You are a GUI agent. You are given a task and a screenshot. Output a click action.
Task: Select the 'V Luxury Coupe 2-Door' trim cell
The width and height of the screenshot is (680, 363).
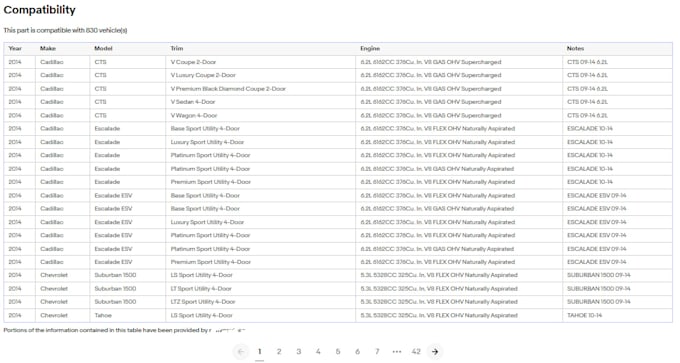pos(260,75)
